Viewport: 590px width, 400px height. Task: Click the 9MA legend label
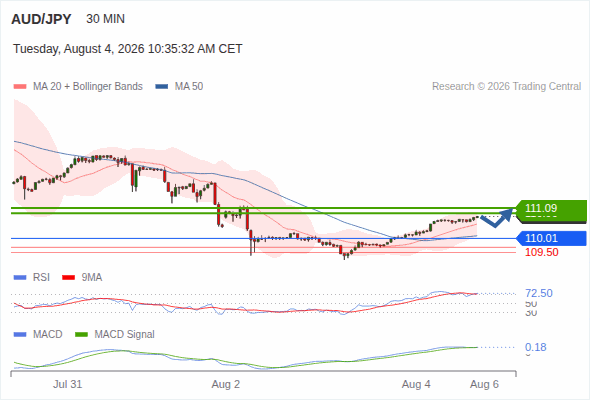tap(92, 278)
